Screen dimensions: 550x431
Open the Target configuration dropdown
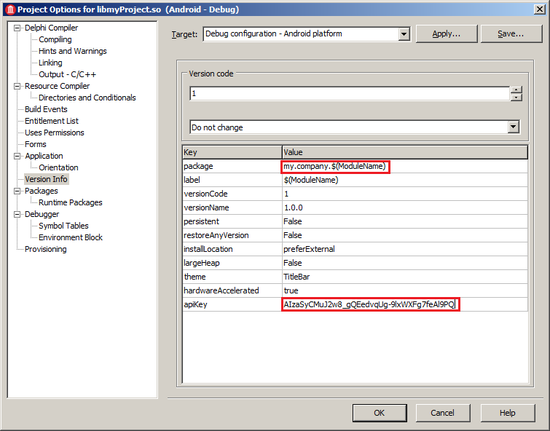tap(404, 34)
